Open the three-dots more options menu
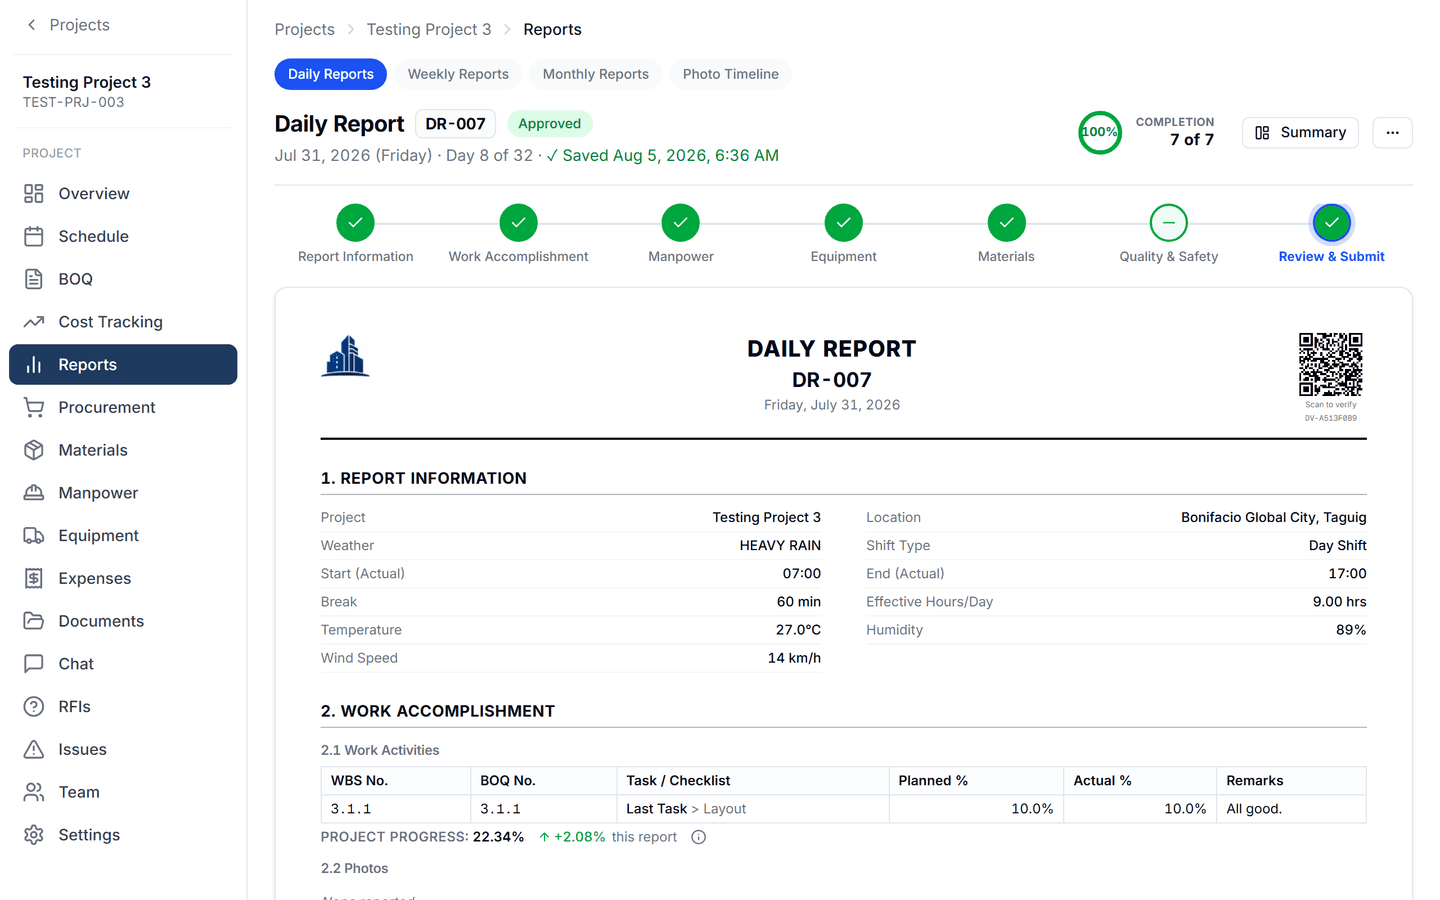The image size is (1440, 900). tap(1392, 133)
